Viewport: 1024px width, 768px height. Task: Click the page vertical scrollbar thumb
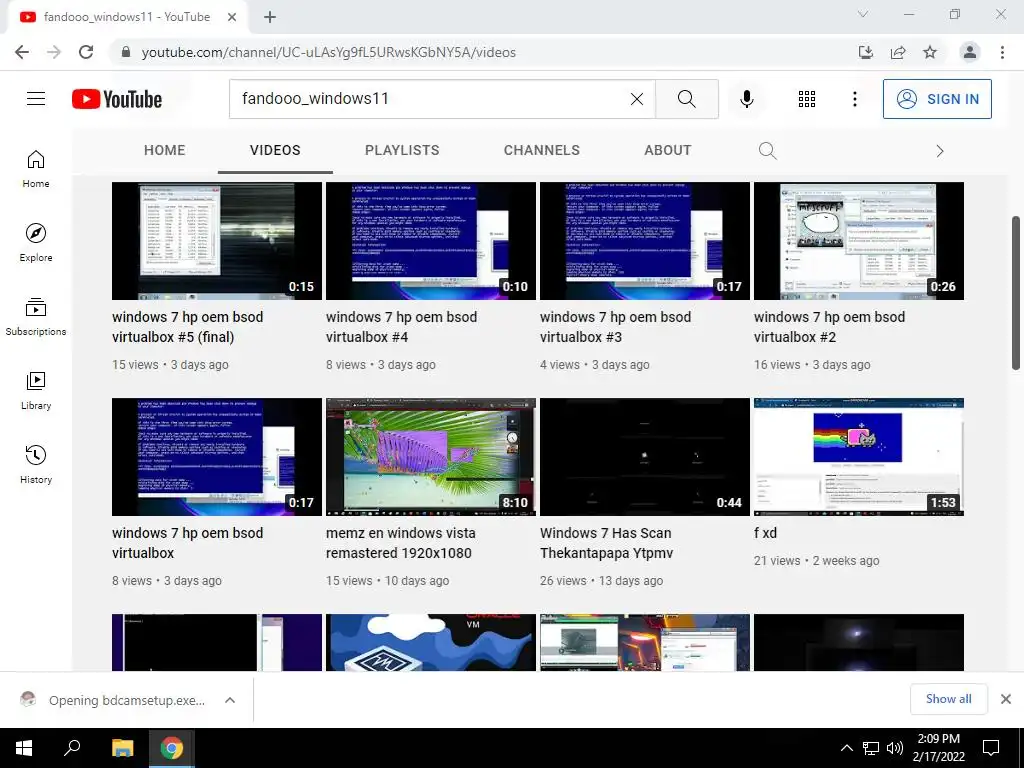click(x=1016, y=293)
